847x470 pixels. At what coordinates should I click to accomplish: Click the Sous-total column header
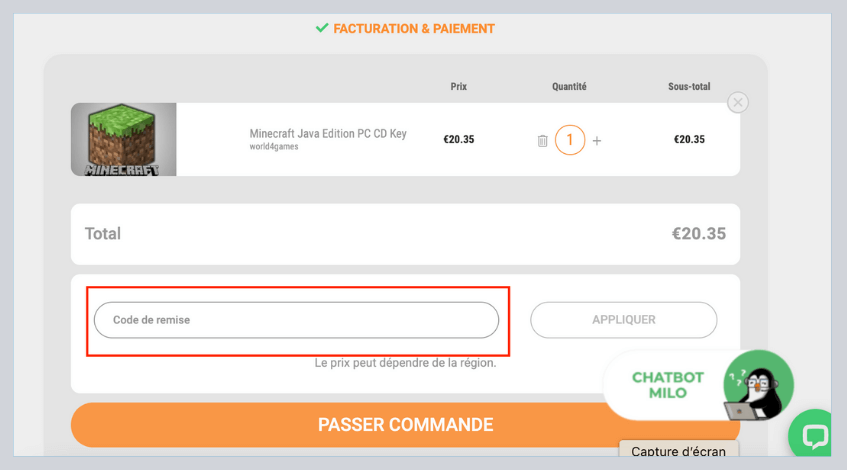pyautogui.click(x=689, y=87)
